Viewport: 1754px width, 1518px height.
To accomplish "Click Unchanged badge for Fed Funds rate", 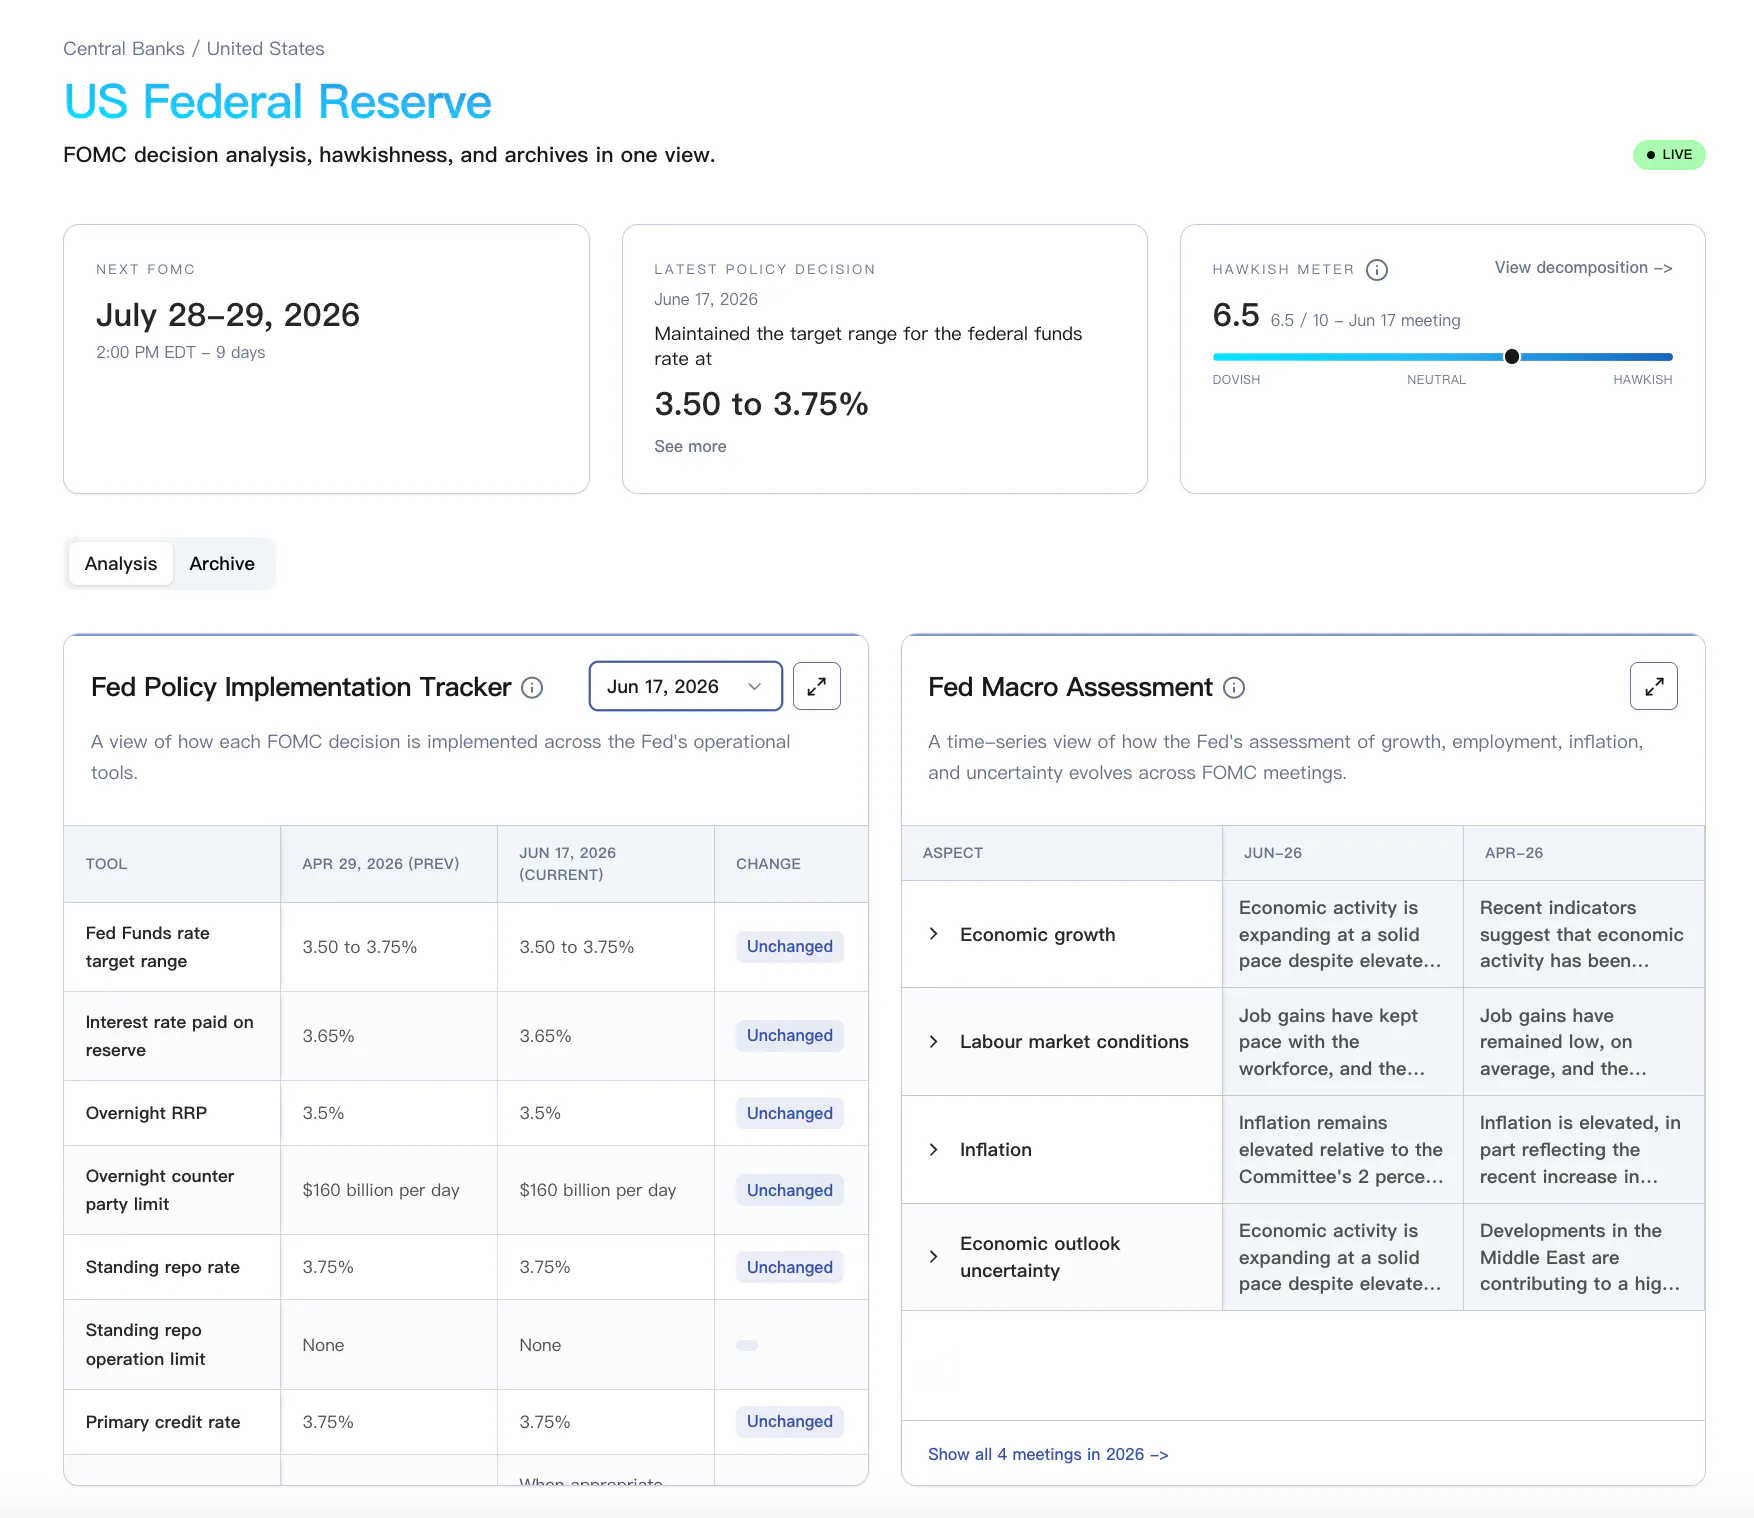I will [x=790, y=947].
